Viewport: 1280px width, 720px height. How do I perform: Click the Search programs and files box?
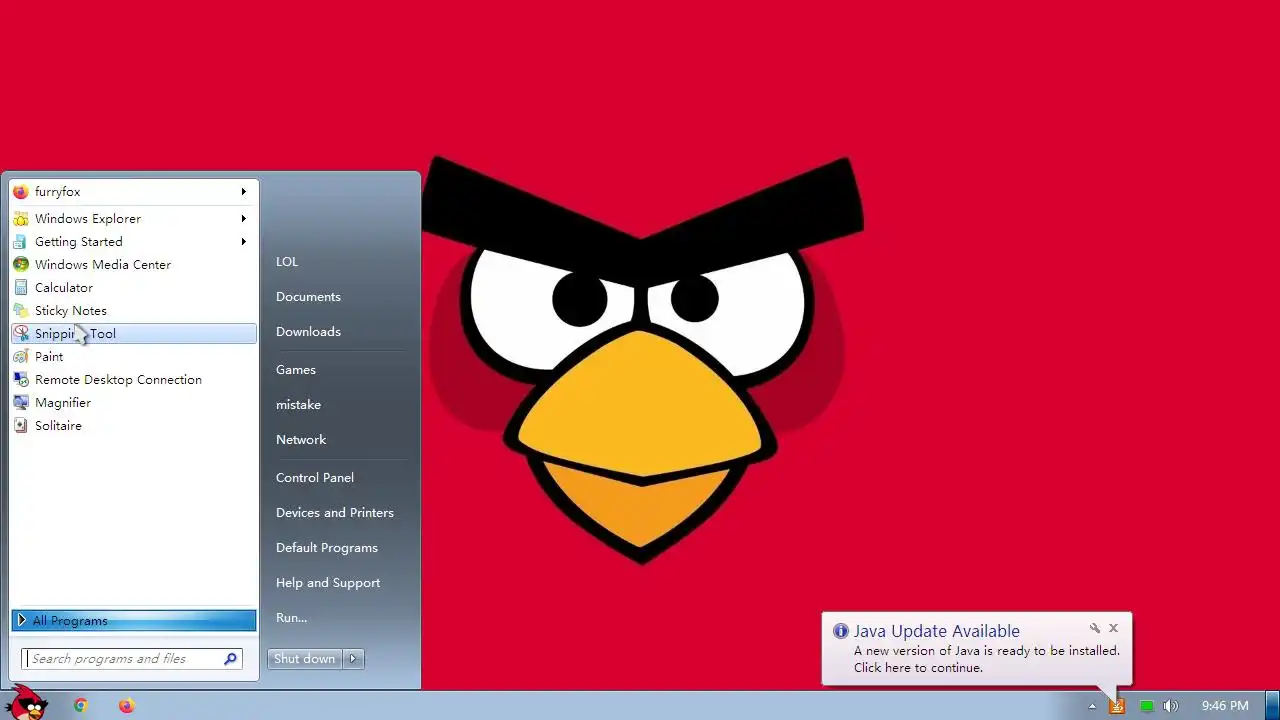132,659
